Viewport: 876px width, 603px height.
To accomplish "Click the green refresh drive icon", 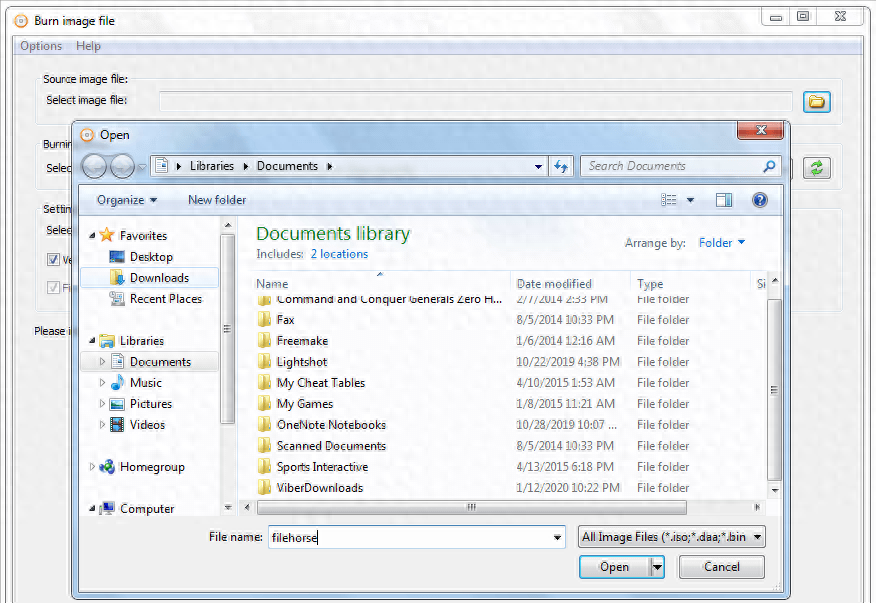I will tap(817, 168).
